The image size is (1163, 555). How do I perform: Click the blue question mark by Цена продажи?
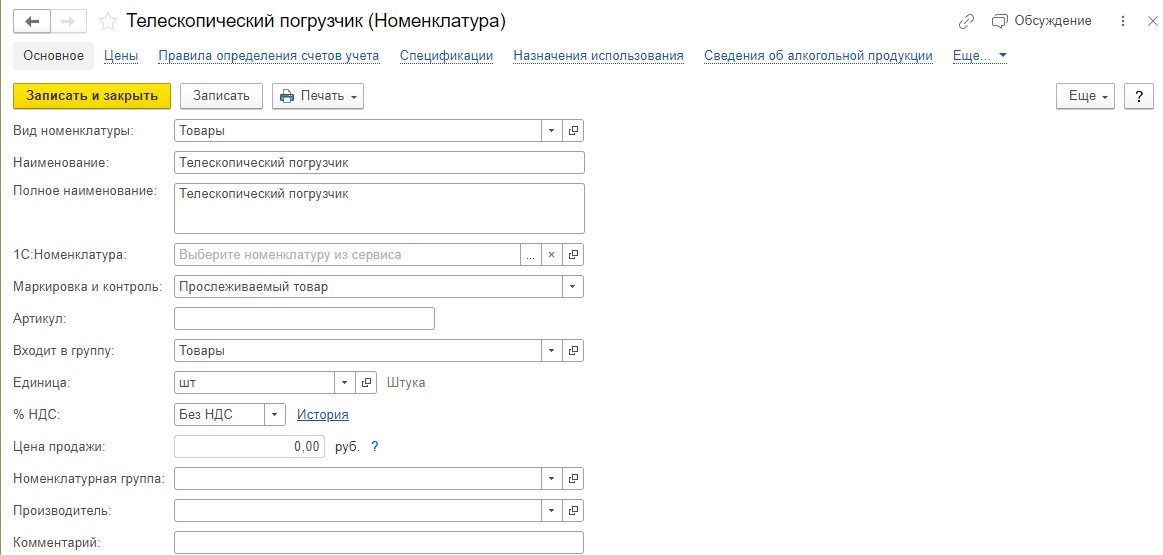click(375, 447)
